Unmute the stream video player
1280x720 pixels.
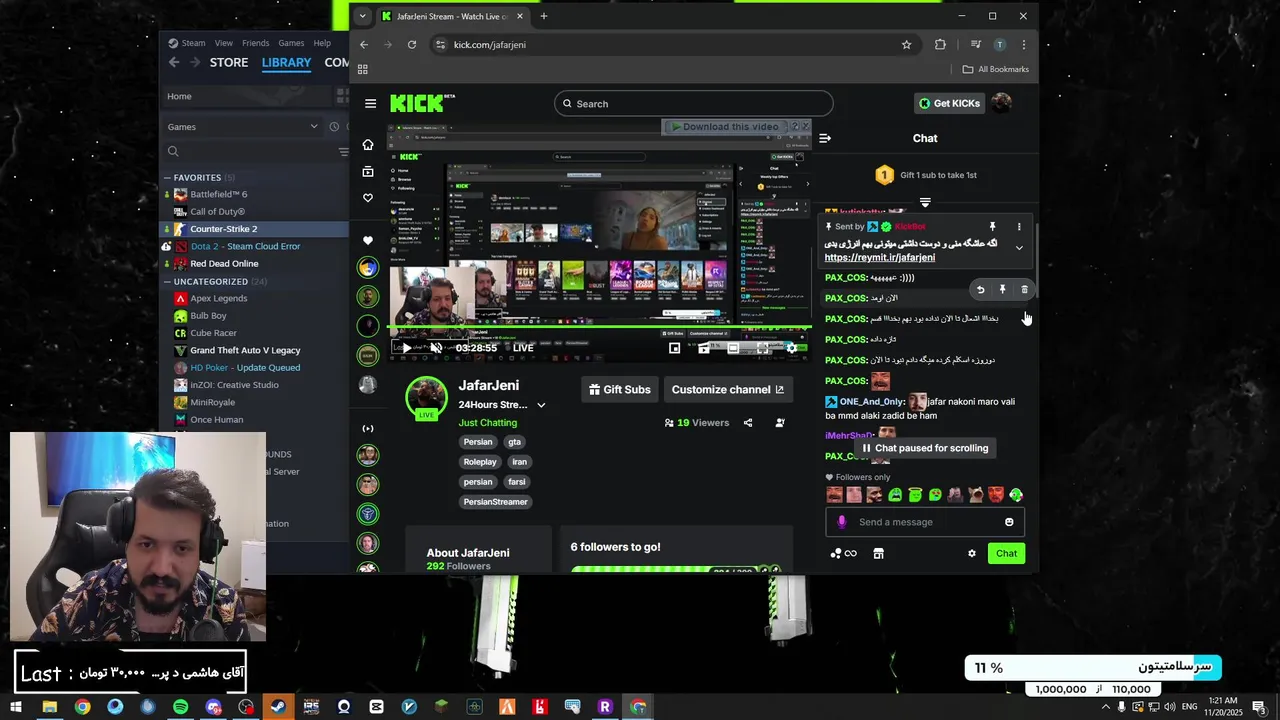436,348
